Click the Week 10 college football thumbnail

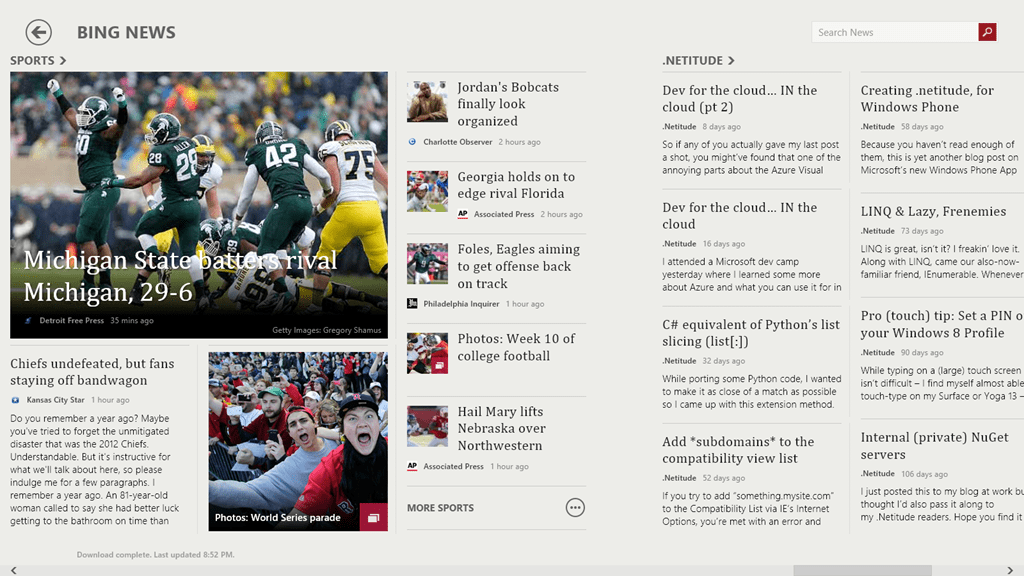click(427, 353)
